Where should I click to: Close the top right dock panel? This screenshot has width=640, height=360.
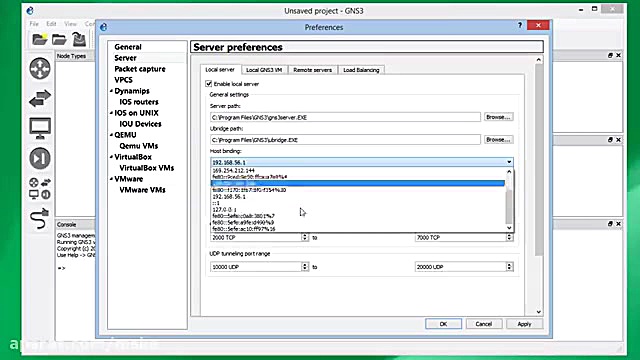coord(618,55)
